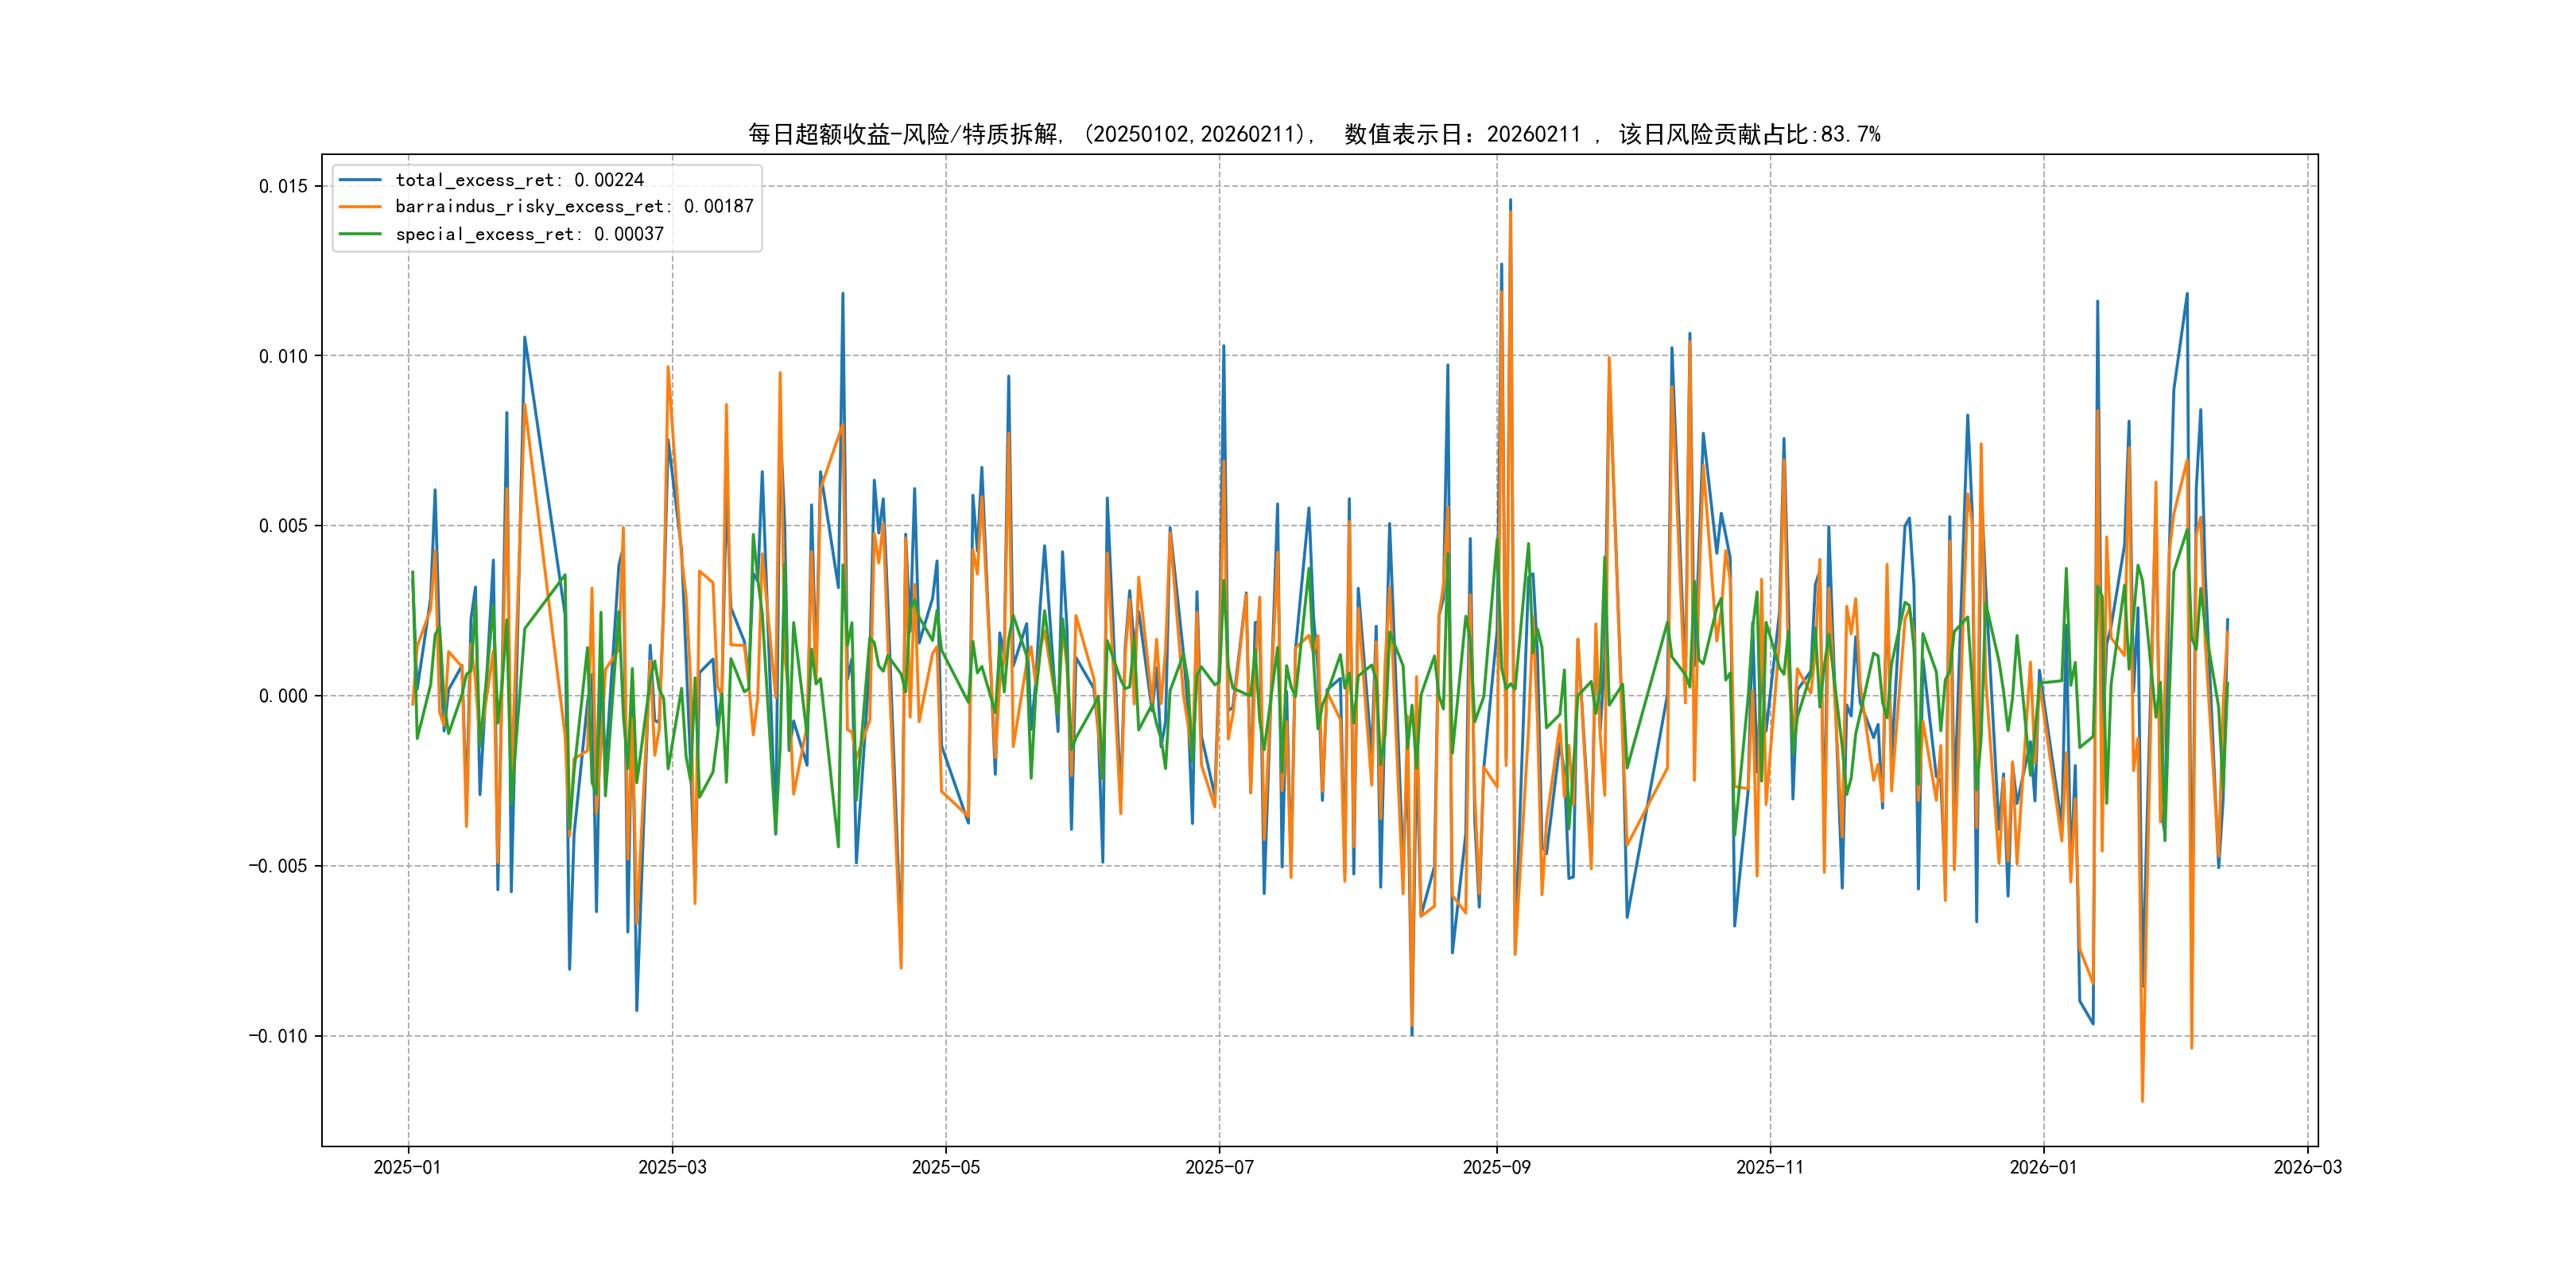Select the total_excess_ret: 0.00224 legend label
Screen dimensions: 2576x1288
(x=519, y=180)
